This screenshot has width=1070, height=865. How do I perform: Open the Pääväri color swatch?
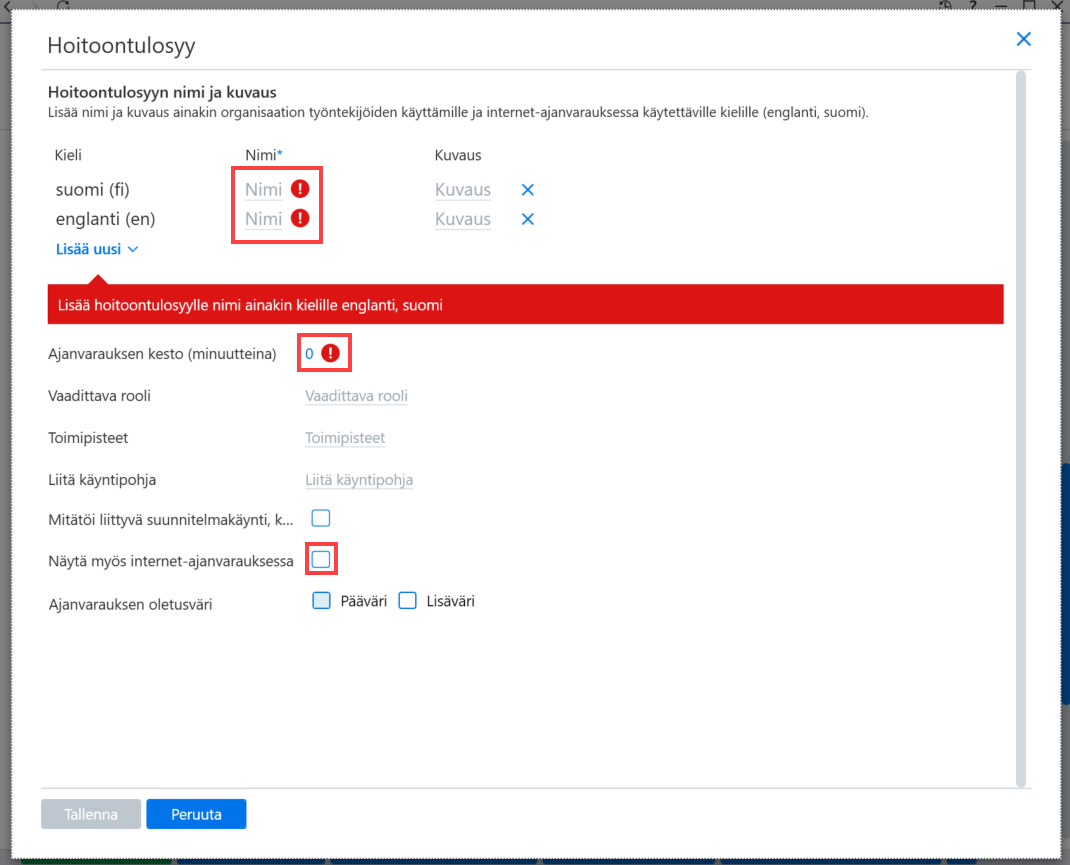(x=321, y=601)
